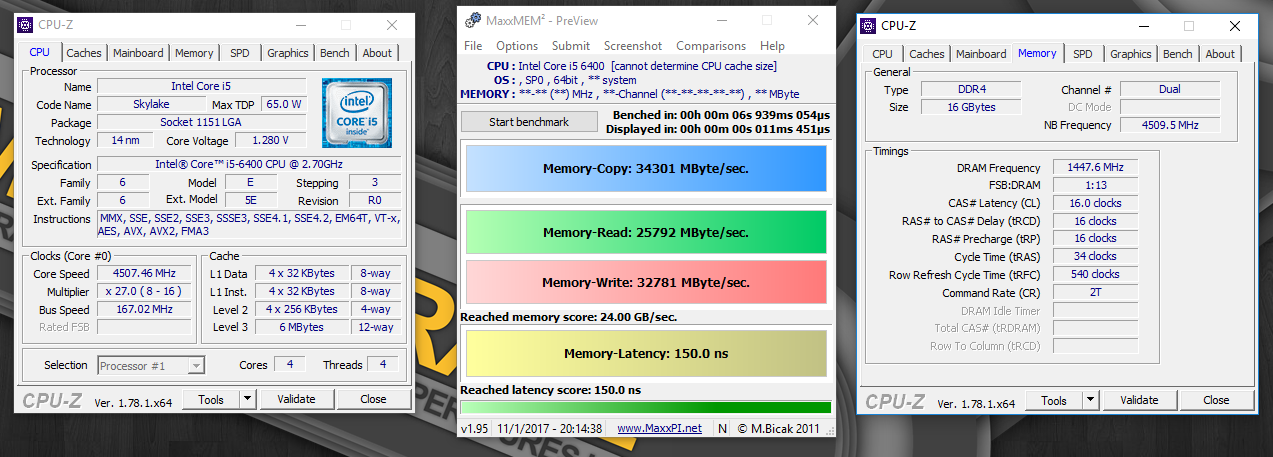Click the Instructions list text box
This screenshot has height=457, width=1273.
click(249, 225)
